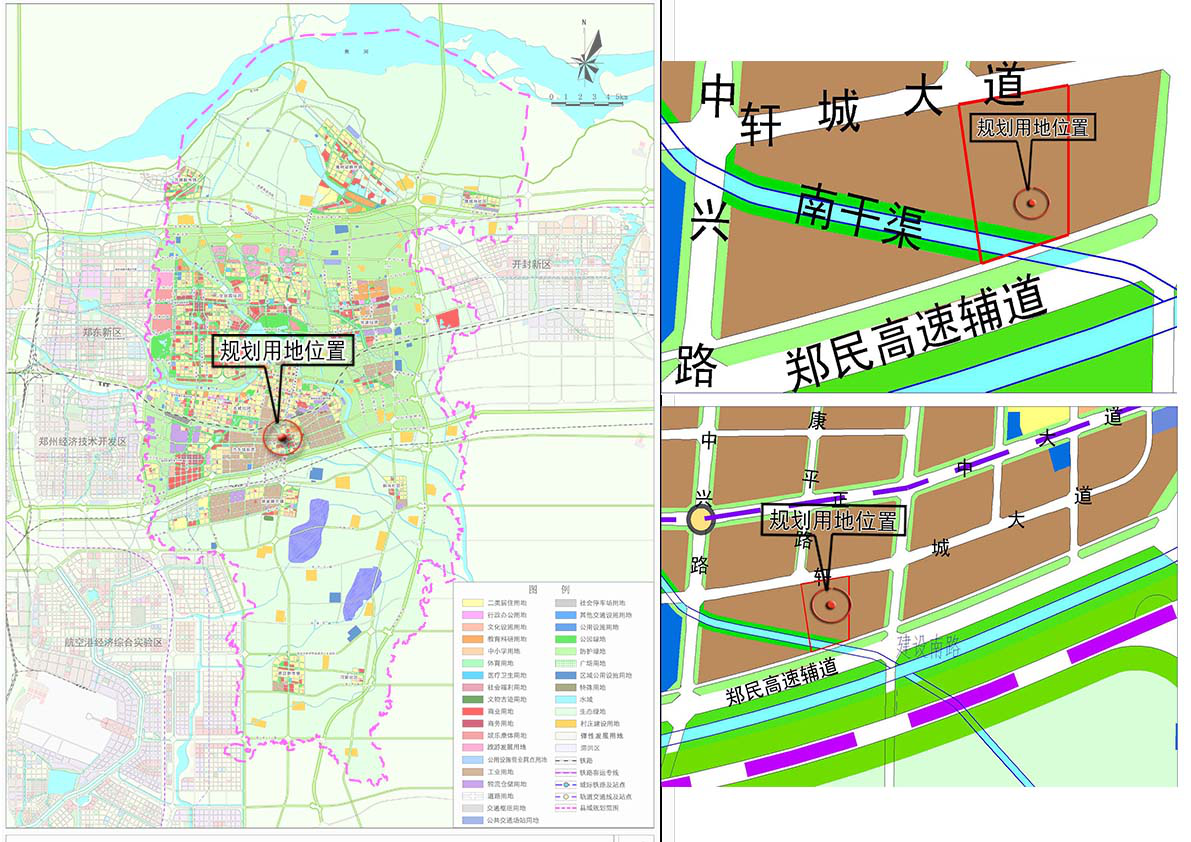Select the 工业用地 brown legend swatch
Viewport: 1191px width, 842px height.
tap(473, 773)
